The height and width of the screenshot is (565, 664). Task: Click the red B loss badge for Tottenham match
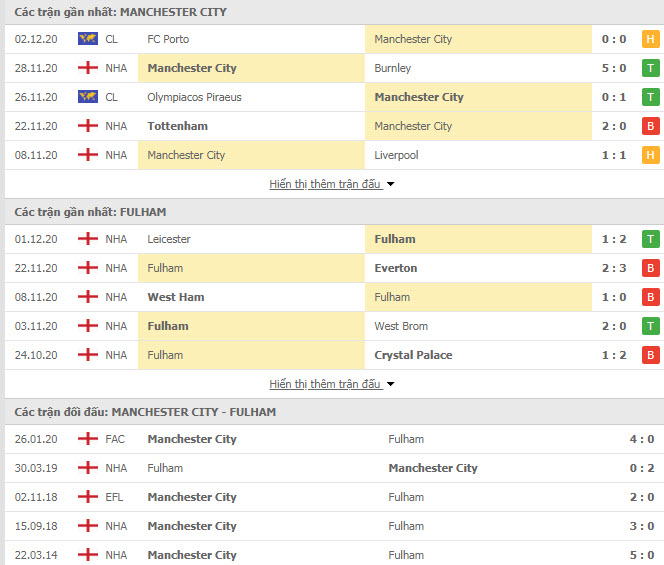pyautogui.click(x=650, y=126)
